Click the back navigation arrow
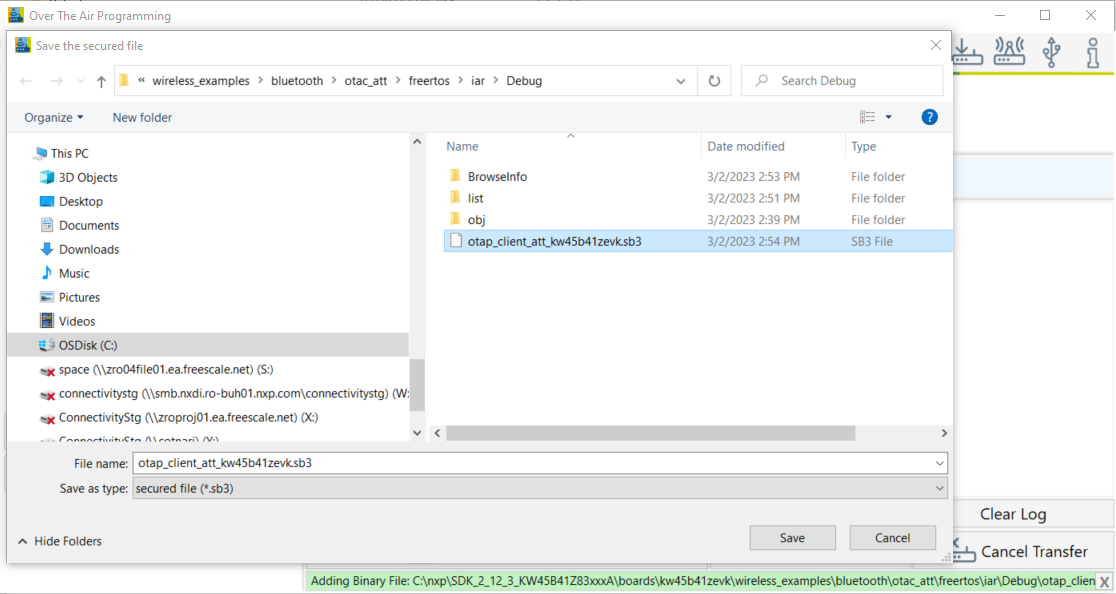1116x594 pixels. click(x=25, y=80)
